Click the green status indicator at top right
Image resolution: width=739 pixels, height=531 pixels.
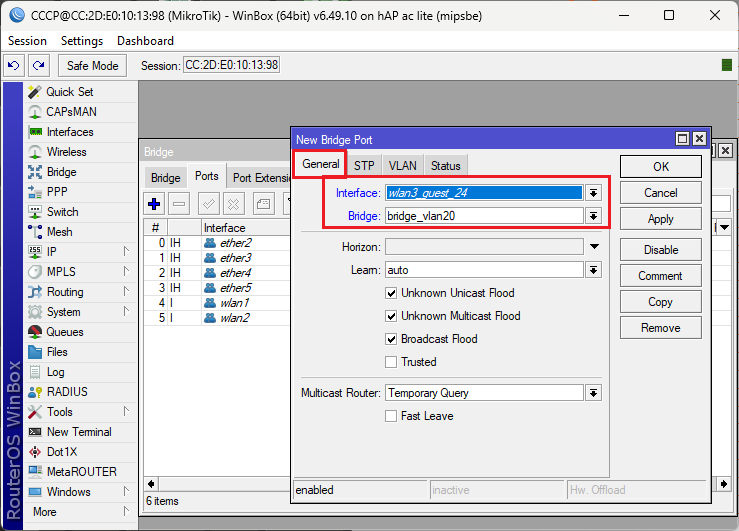(x=727, y=65)
